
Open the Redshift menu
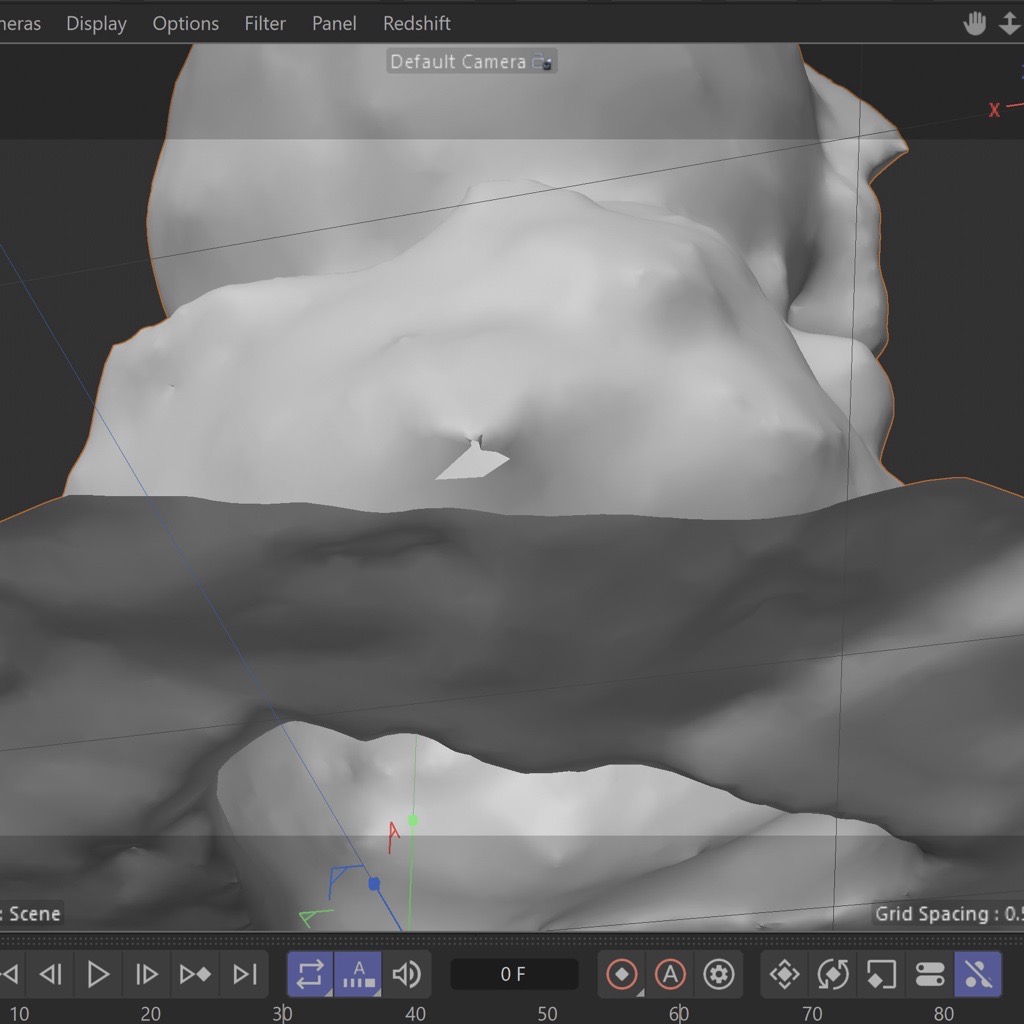(x=416, y=23)
